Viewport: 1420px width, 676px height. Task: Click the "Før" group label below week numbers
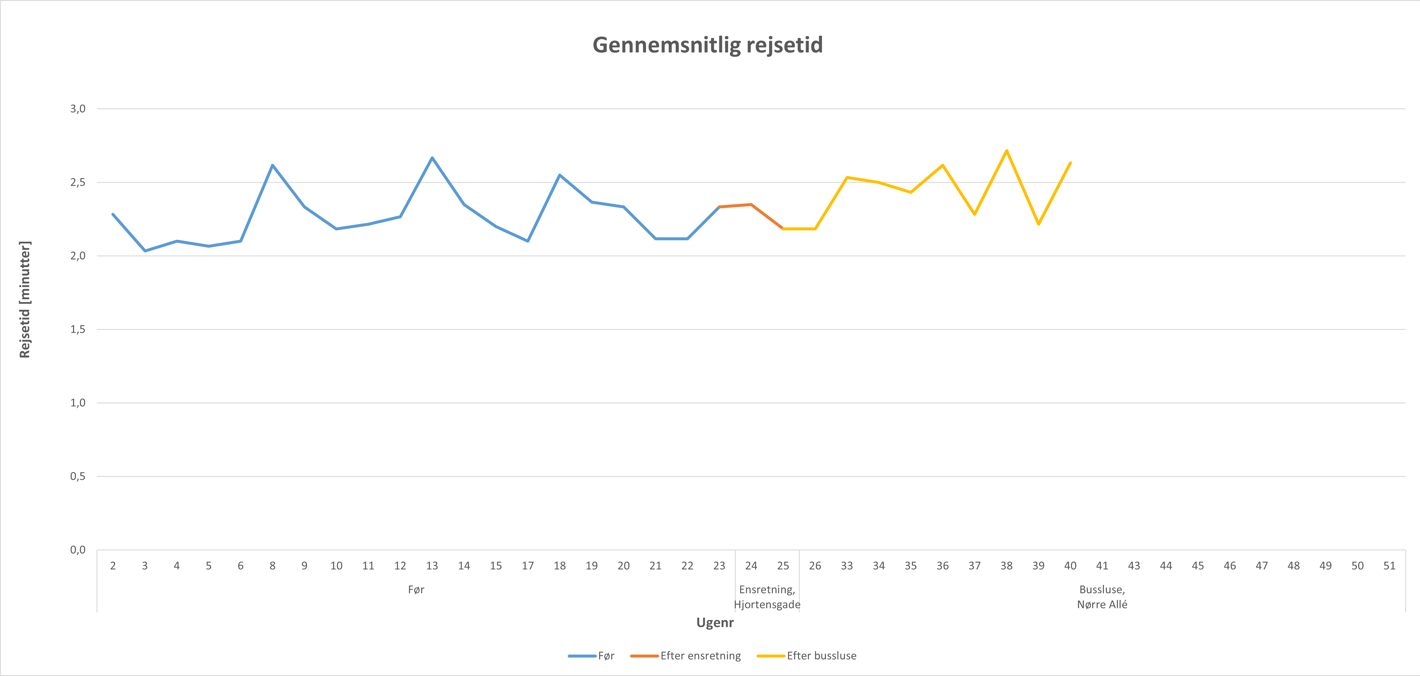coord(416,590)
